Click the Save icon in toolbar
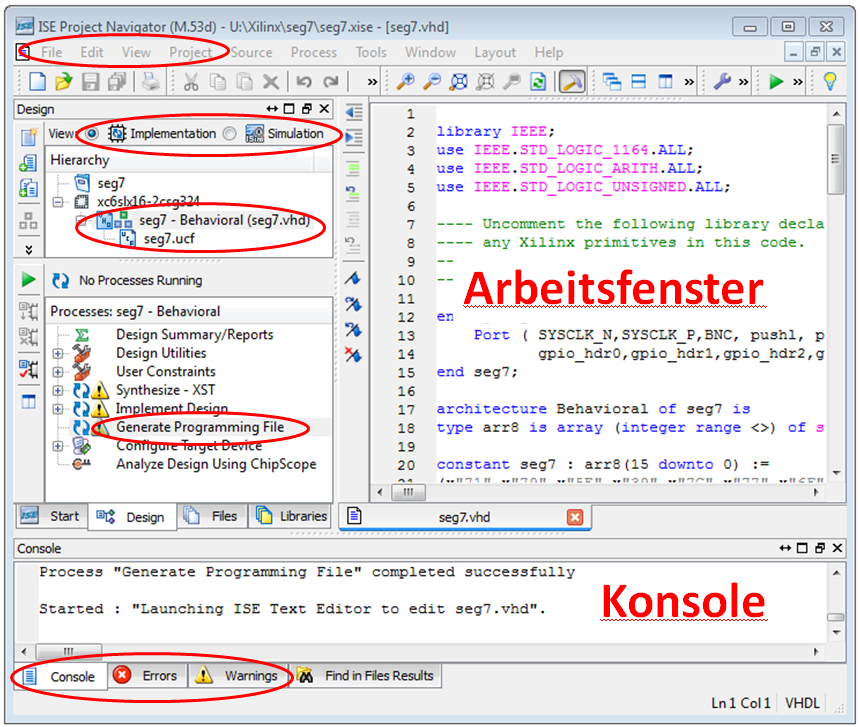The width and height of the screenshot is (860, 727). click(90, 82)
